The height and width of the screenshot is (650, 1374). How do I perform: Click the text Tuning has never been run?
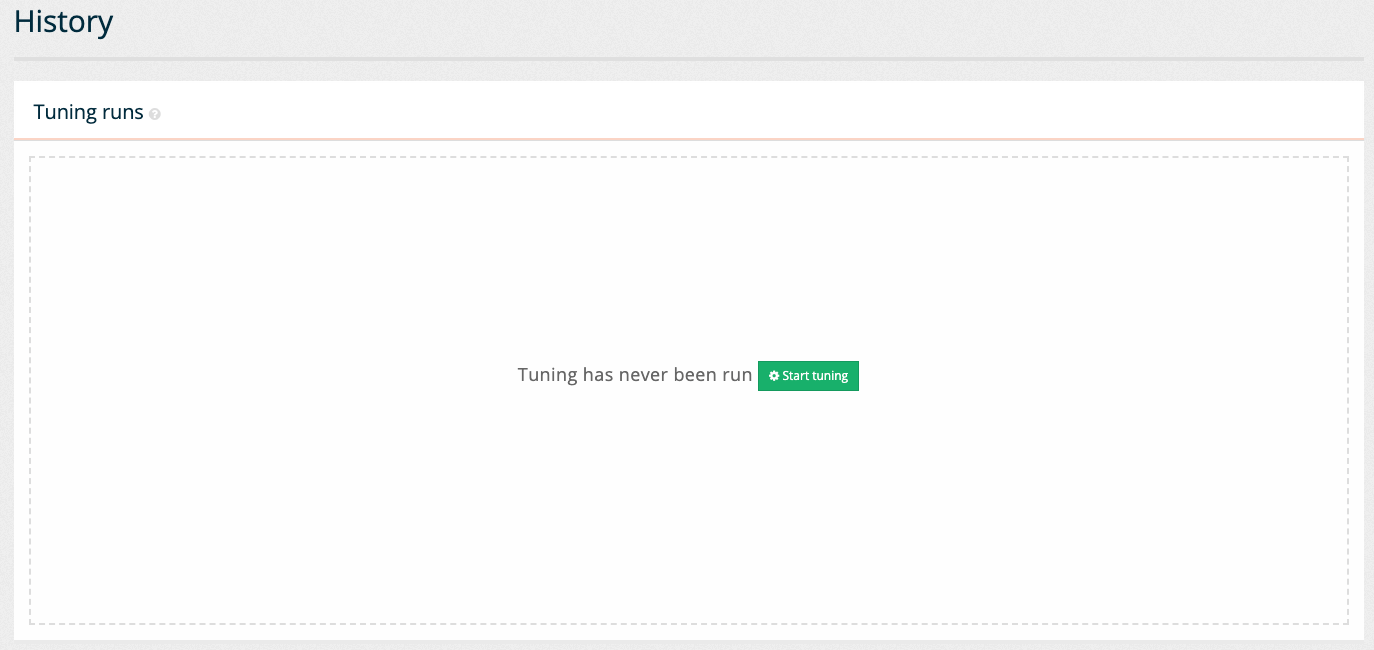[x=634, y=375]
